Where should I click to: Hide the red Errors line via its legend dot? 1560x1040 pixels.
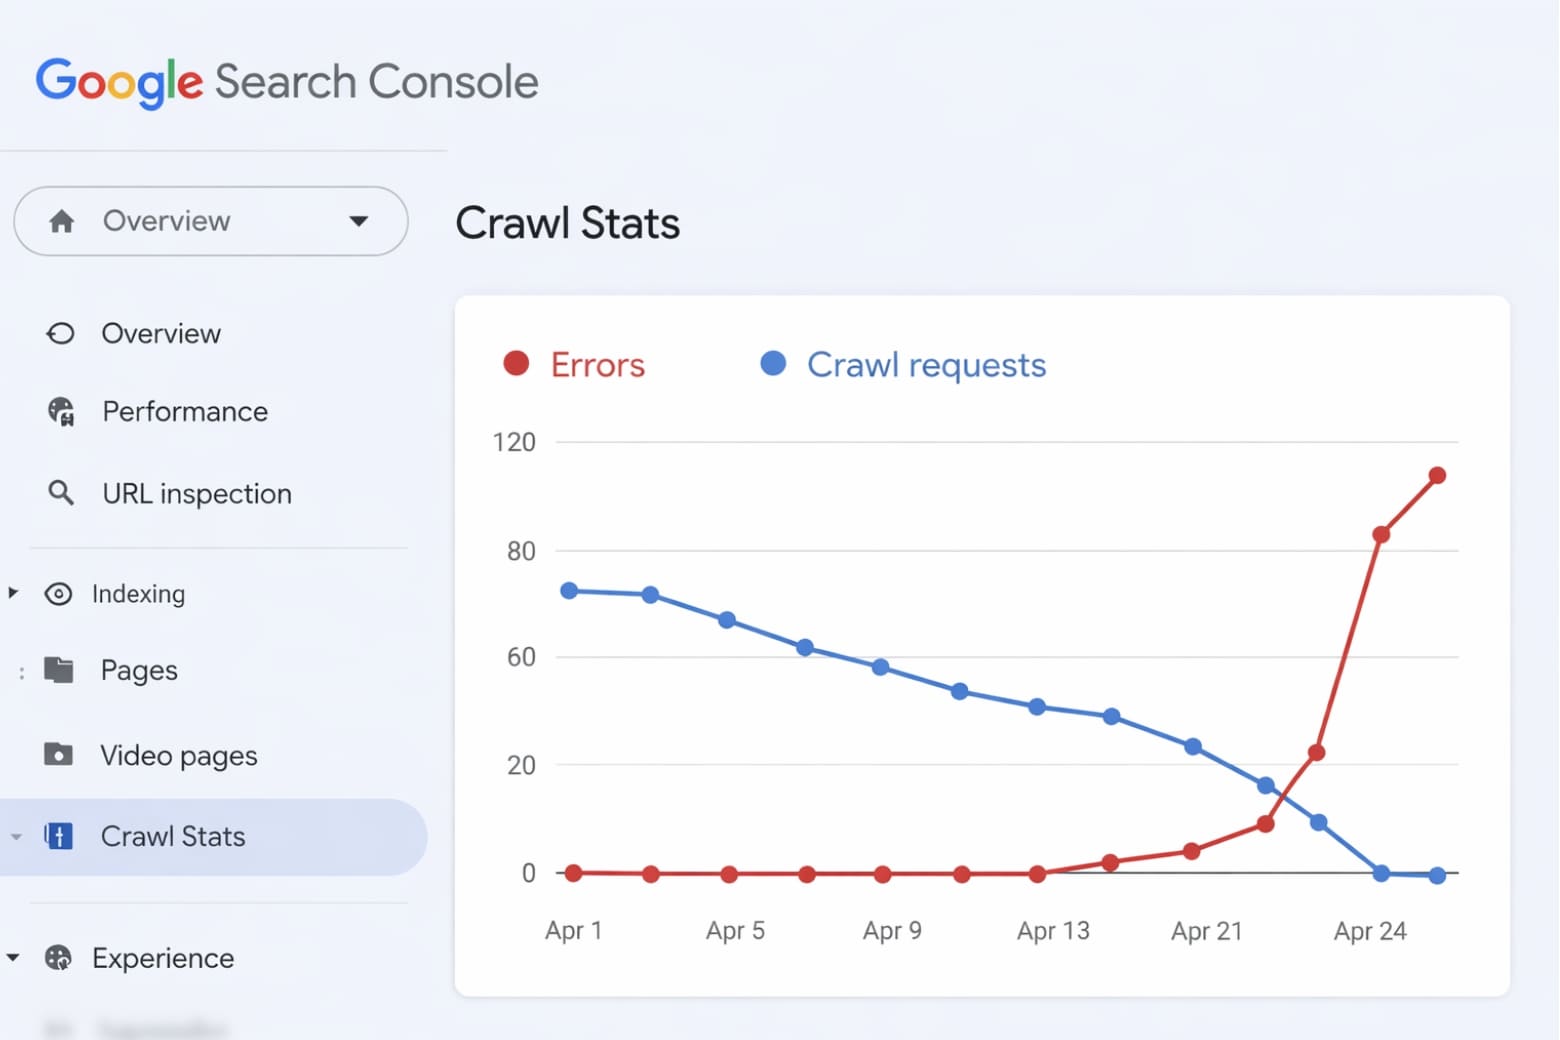pos(516,364)
